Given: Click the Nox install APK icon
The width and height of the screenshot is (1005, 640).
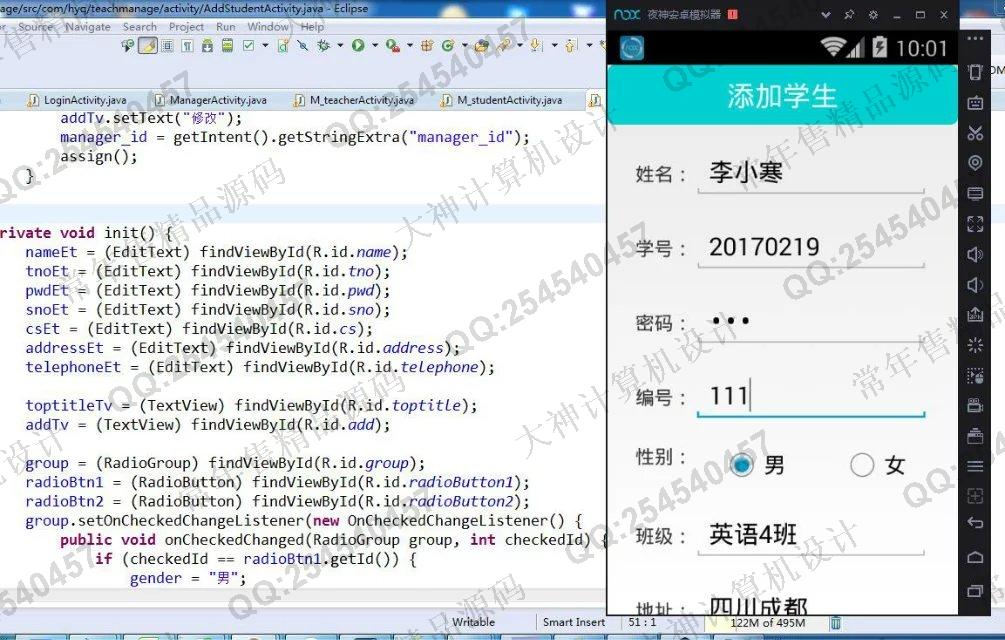Looking at the screenshot, I should [x=975, y=315].
